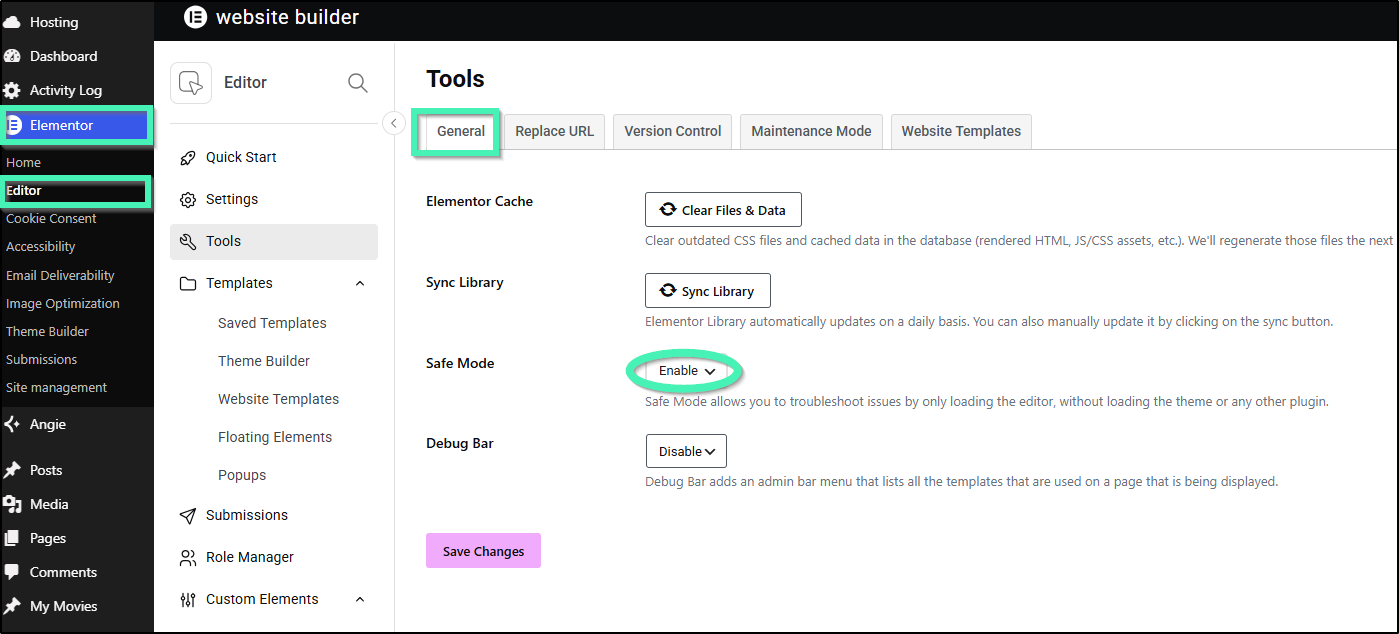
Task: Open Theme Builder under Templates
Action: click(264, 361)
